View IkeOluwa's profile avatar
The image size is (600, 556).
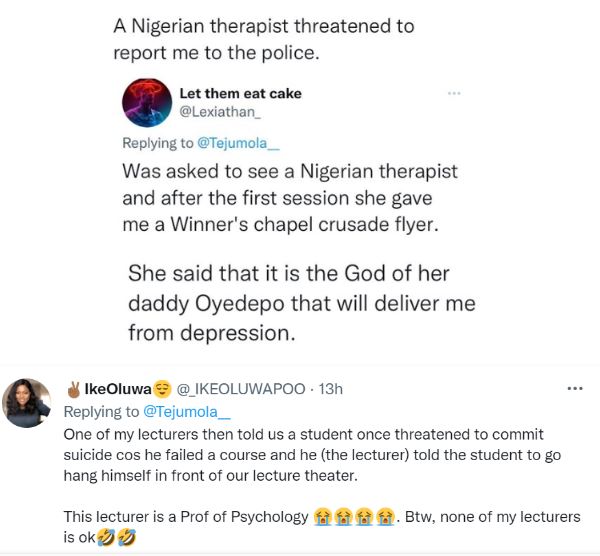[x=28, y=403]
